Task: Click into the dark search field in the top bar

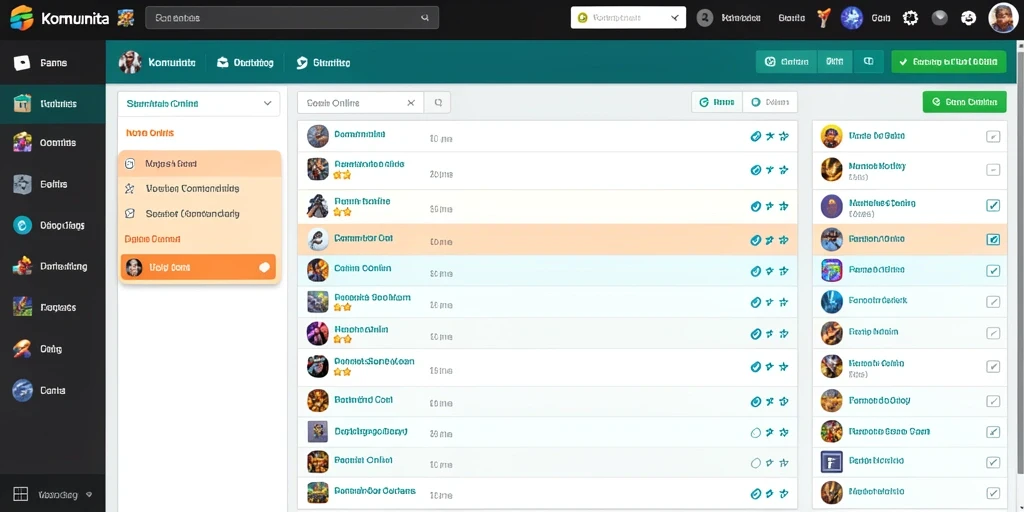Action: 292,18
